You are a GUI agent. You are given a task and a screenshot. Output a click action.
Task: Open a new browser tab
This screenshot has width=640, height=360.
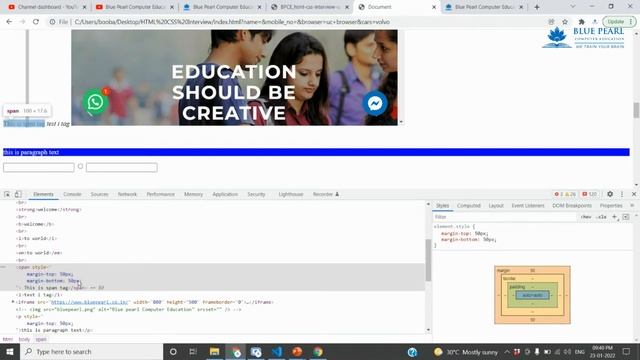pyautogui.click(x=537, y=7)
